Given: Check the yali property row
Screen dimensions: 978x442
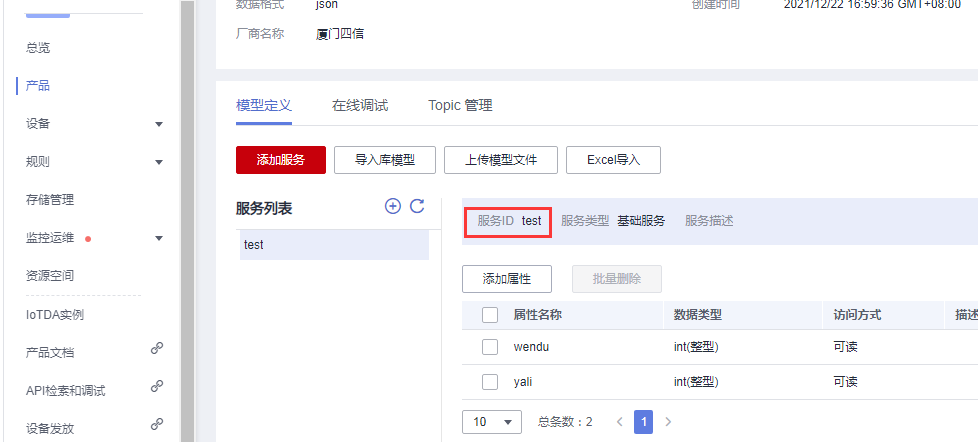Looking at the screenshot, I should [490, 382].
